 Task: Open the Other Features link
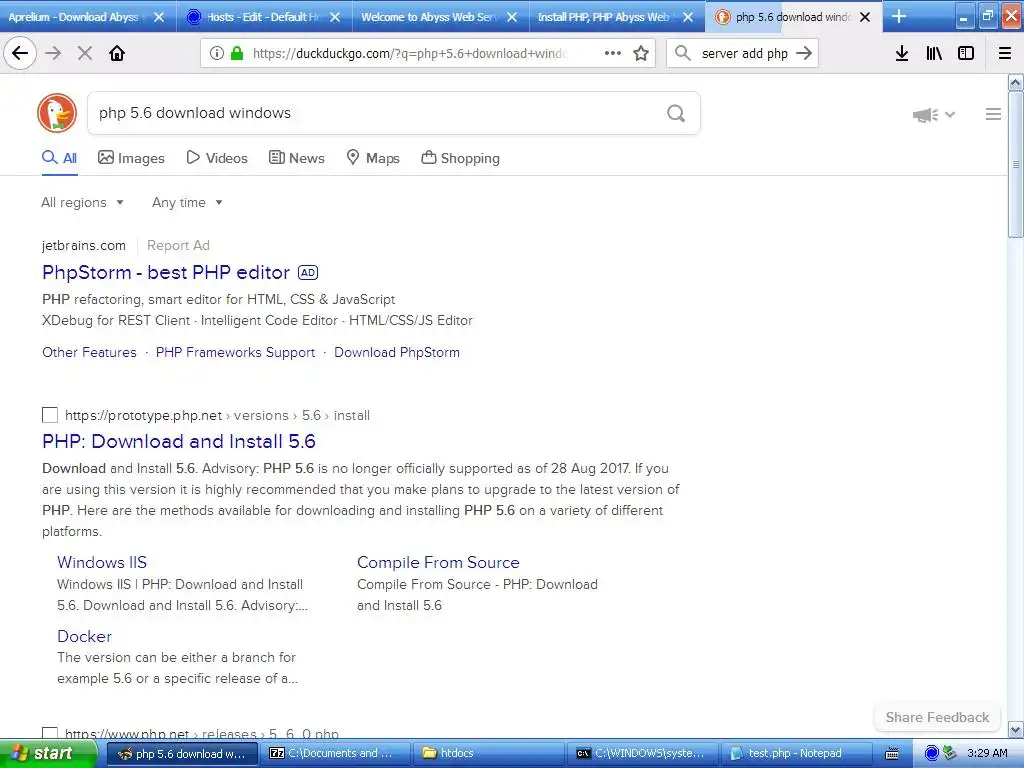[x=89, y=353]
